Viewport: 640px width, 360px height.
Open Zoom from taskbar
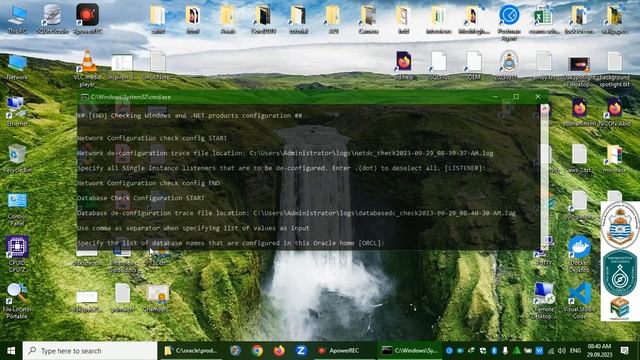pos(301,351)
